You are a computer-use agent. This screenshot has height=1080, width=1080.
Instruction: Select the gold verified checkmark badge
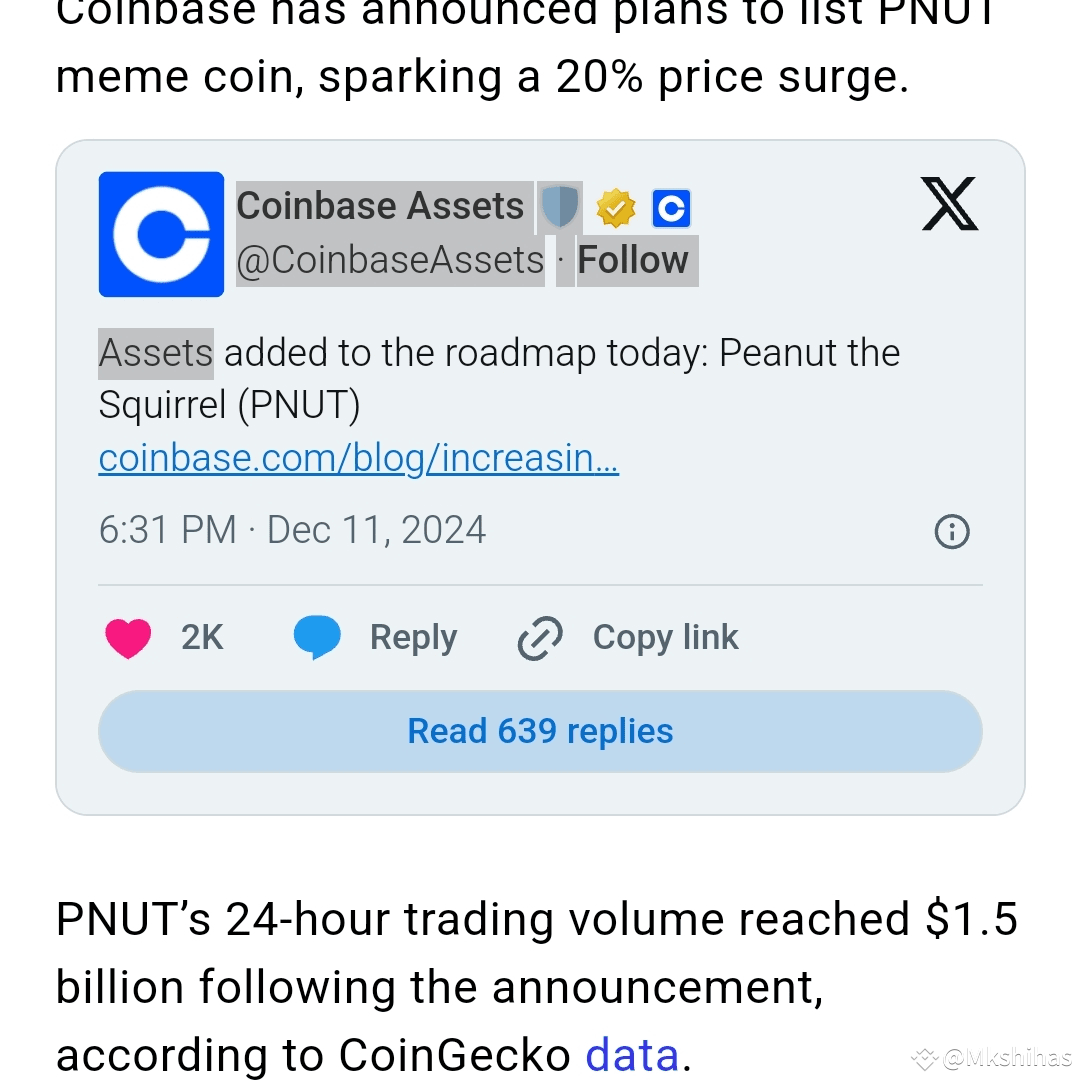[617, 207]
